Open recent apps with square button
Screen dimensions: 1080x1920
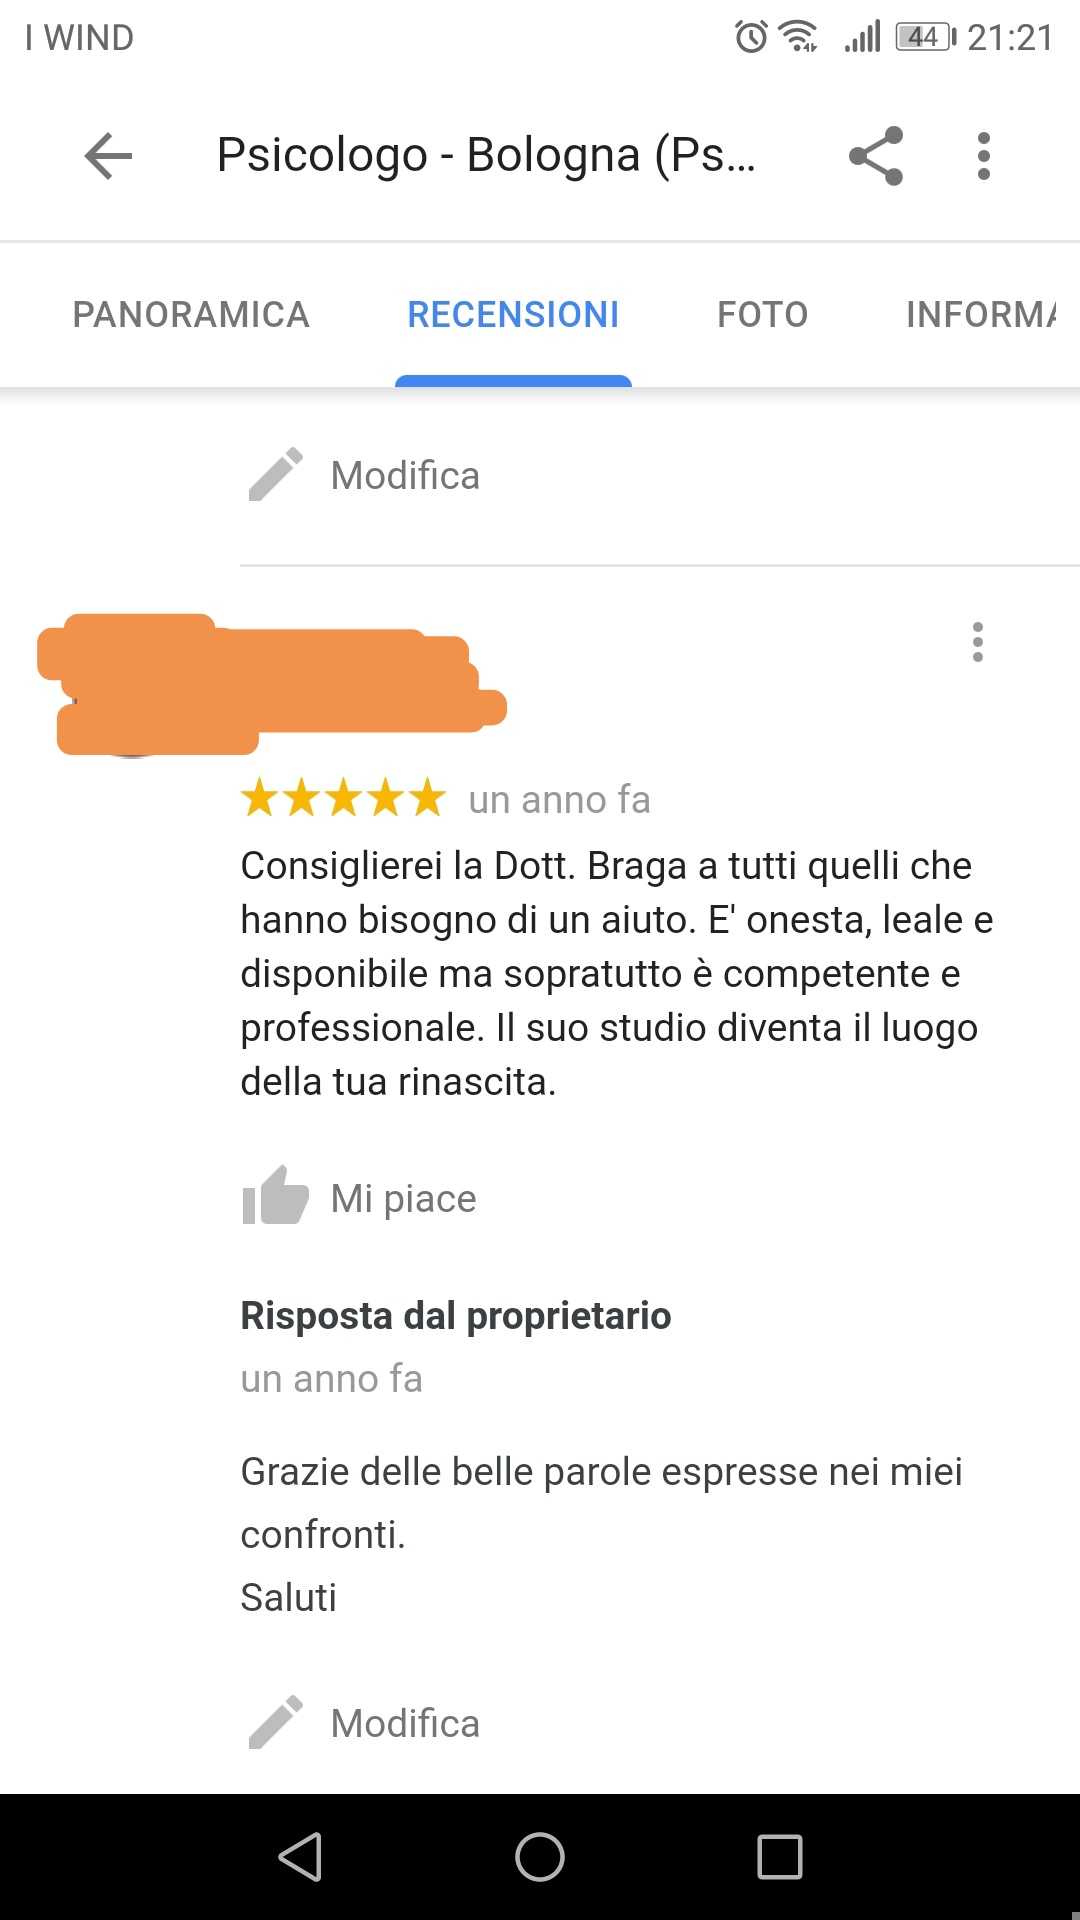[x=780, y=1857]
